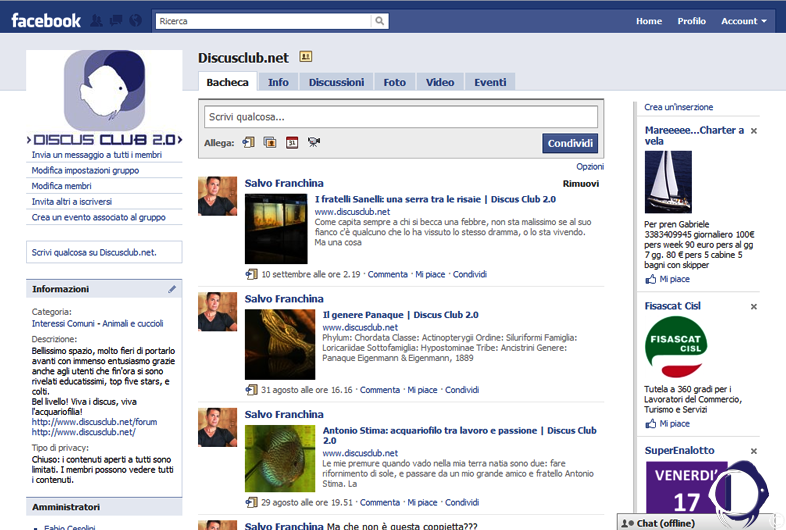Switch to the Eventi tab
786x530 pixels.
(490, 82)
